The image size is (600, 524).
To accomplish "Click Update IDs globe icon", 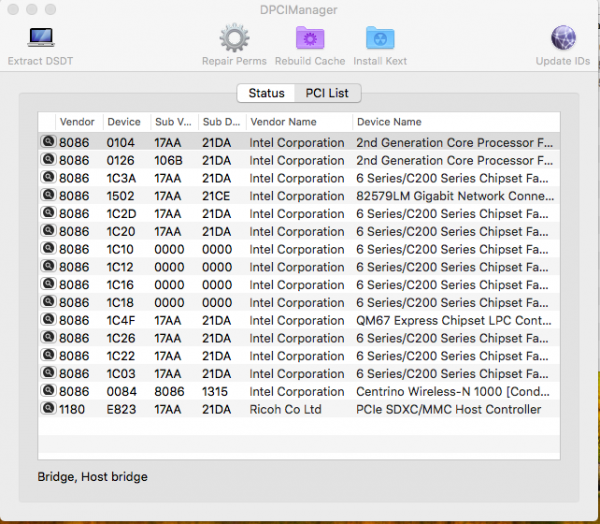I will click(563, 38).
